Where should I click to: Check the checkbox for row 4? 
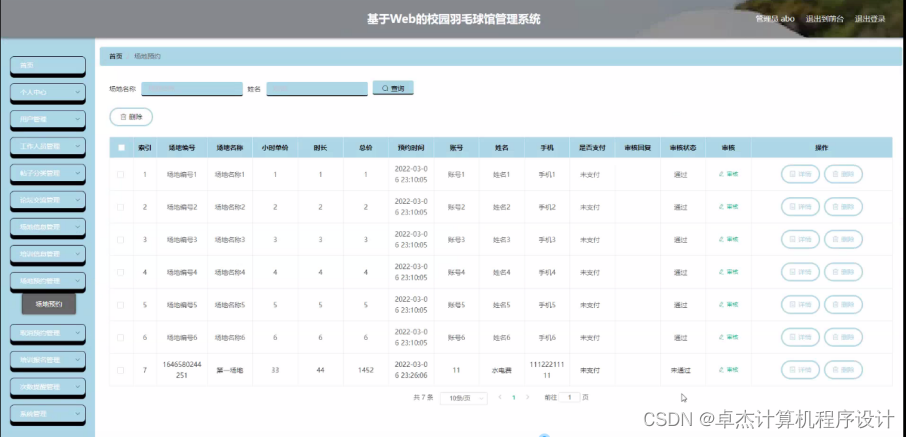pos(121,272)
